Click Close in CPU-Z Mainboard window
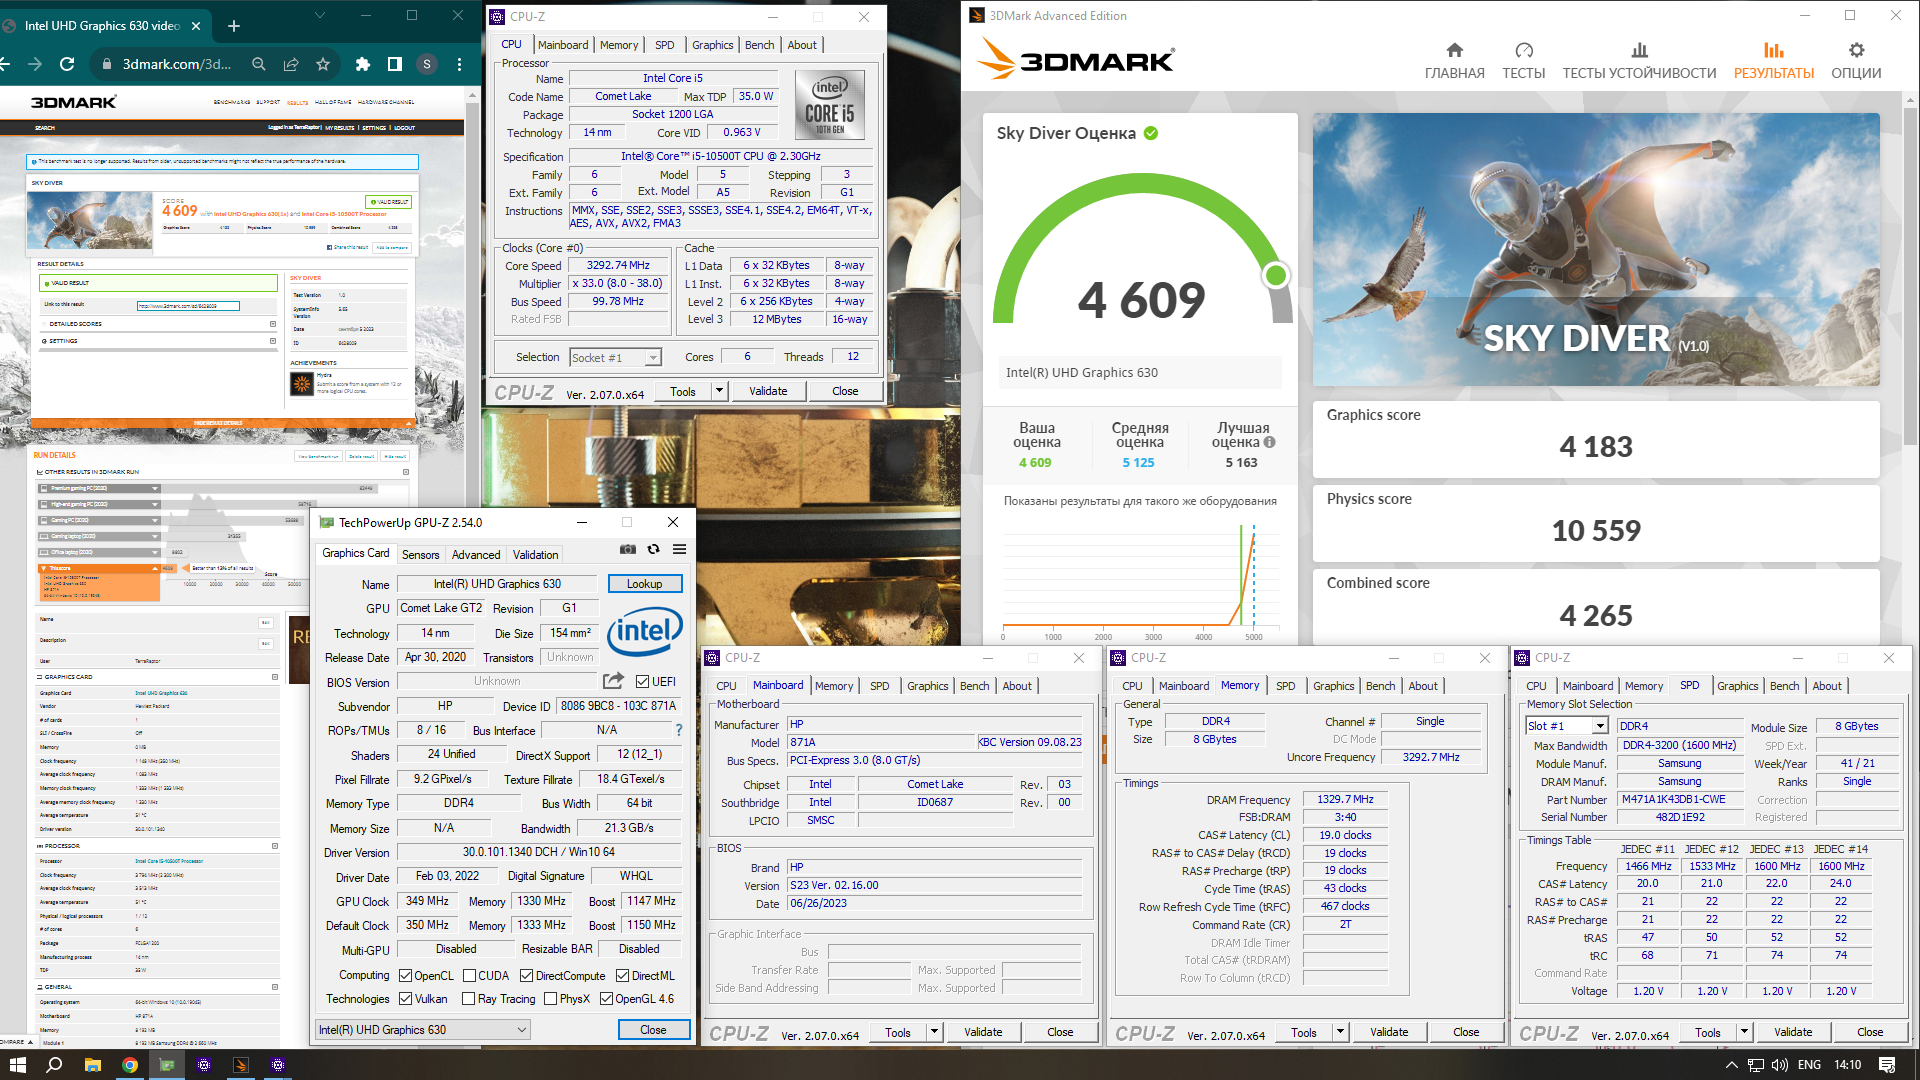 [x=1060, y=1032]
